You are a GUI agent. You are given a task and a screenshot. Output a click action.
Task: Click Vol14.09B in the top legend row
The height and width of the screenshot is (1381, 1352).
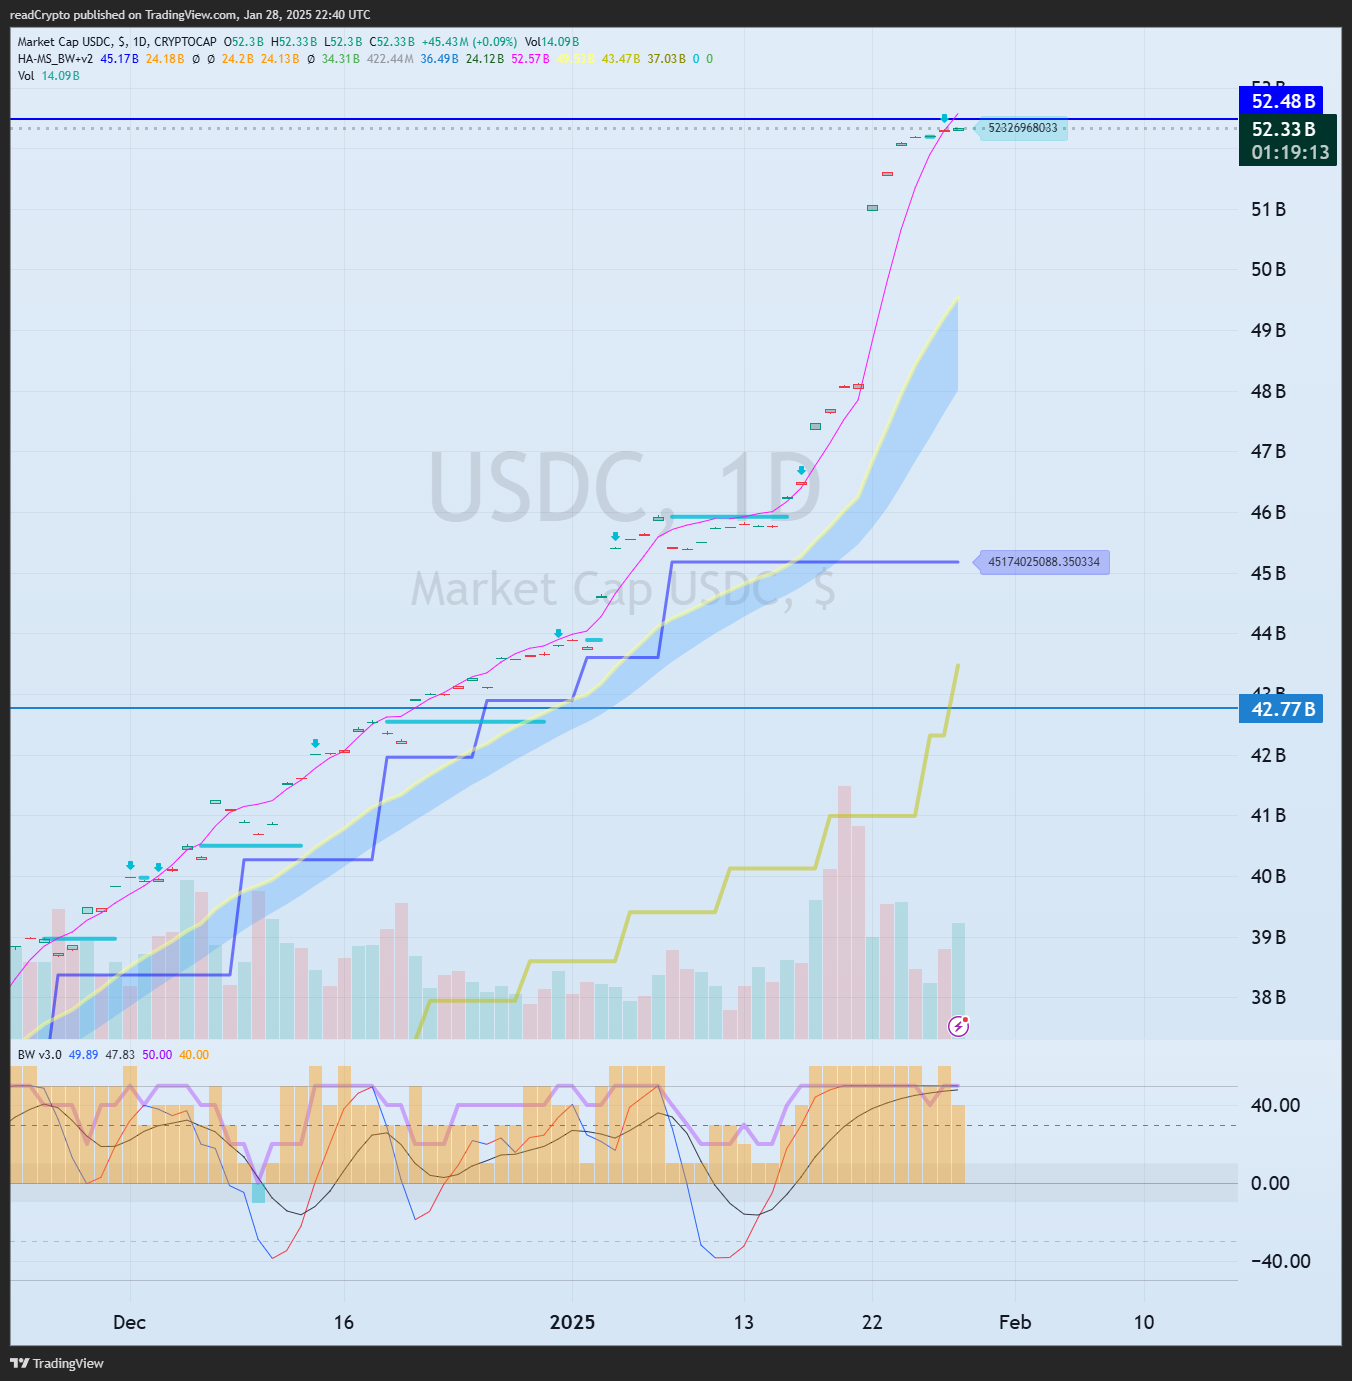tap(552, 42)
